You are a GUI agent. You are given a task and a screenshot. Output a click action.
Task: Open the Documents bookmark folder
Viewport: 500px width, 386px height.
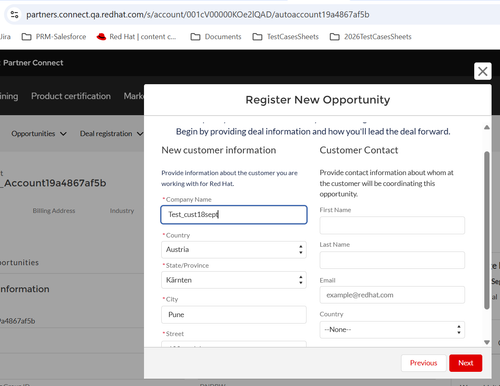[216, 37]
